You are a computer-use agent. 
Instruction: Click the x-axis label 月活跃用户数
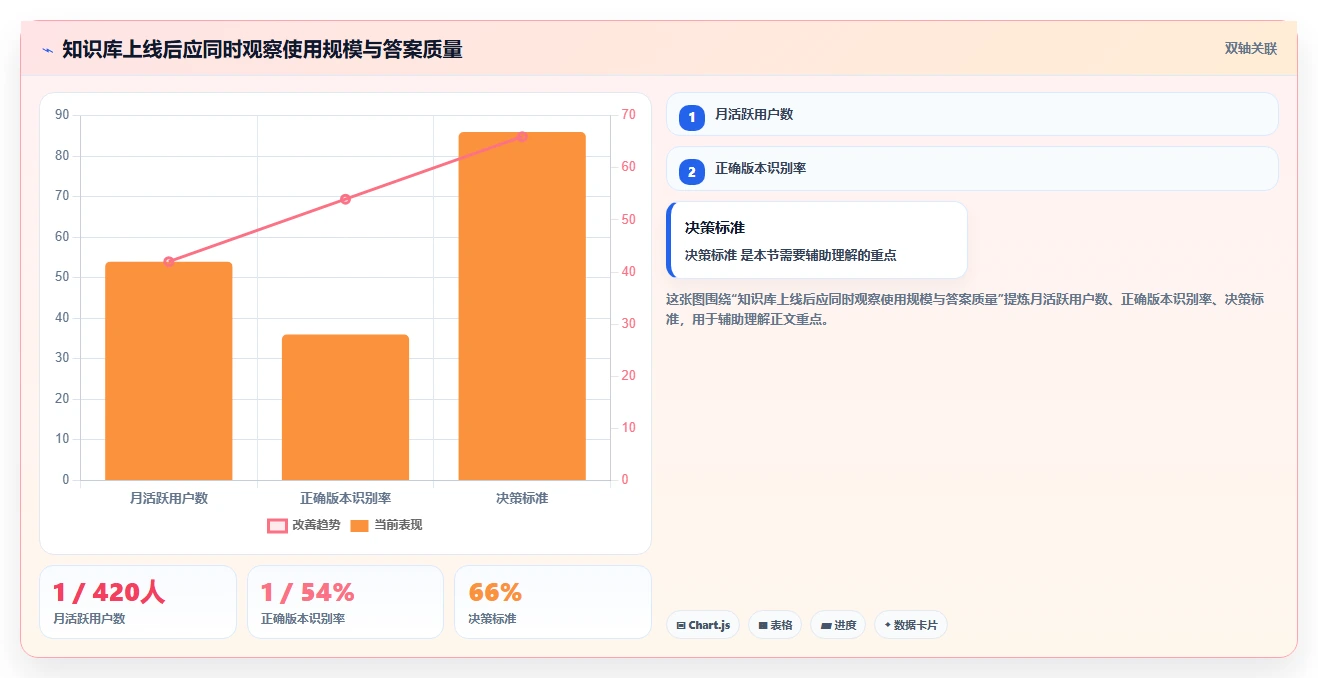tap(169, 498)
